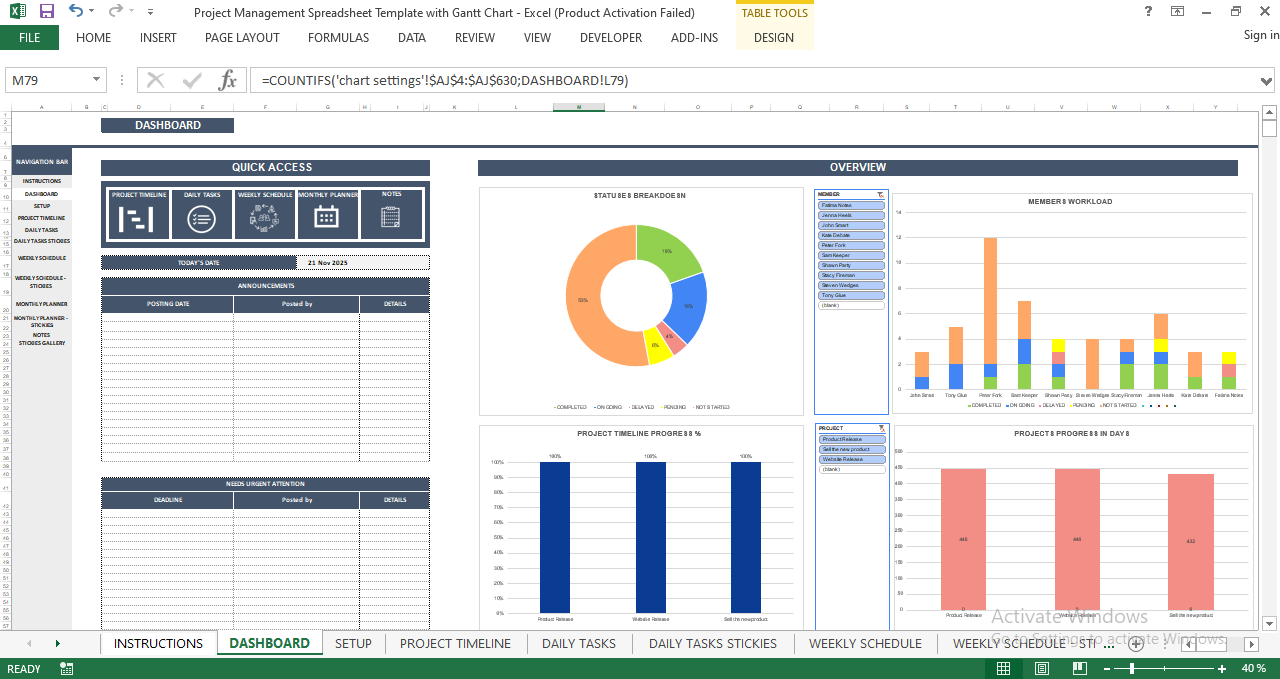Select Fatima Notes in Member slicer

click(851, 204)
